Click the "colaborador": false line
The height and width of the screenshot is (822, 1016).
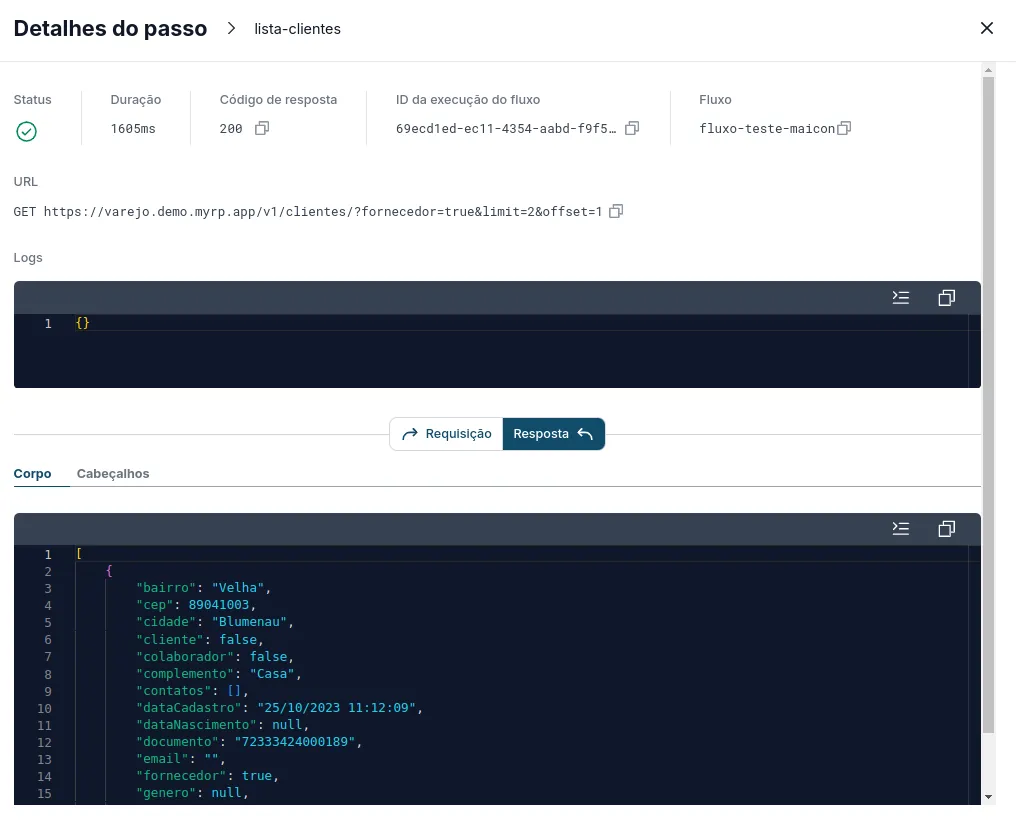pos(214,656)
